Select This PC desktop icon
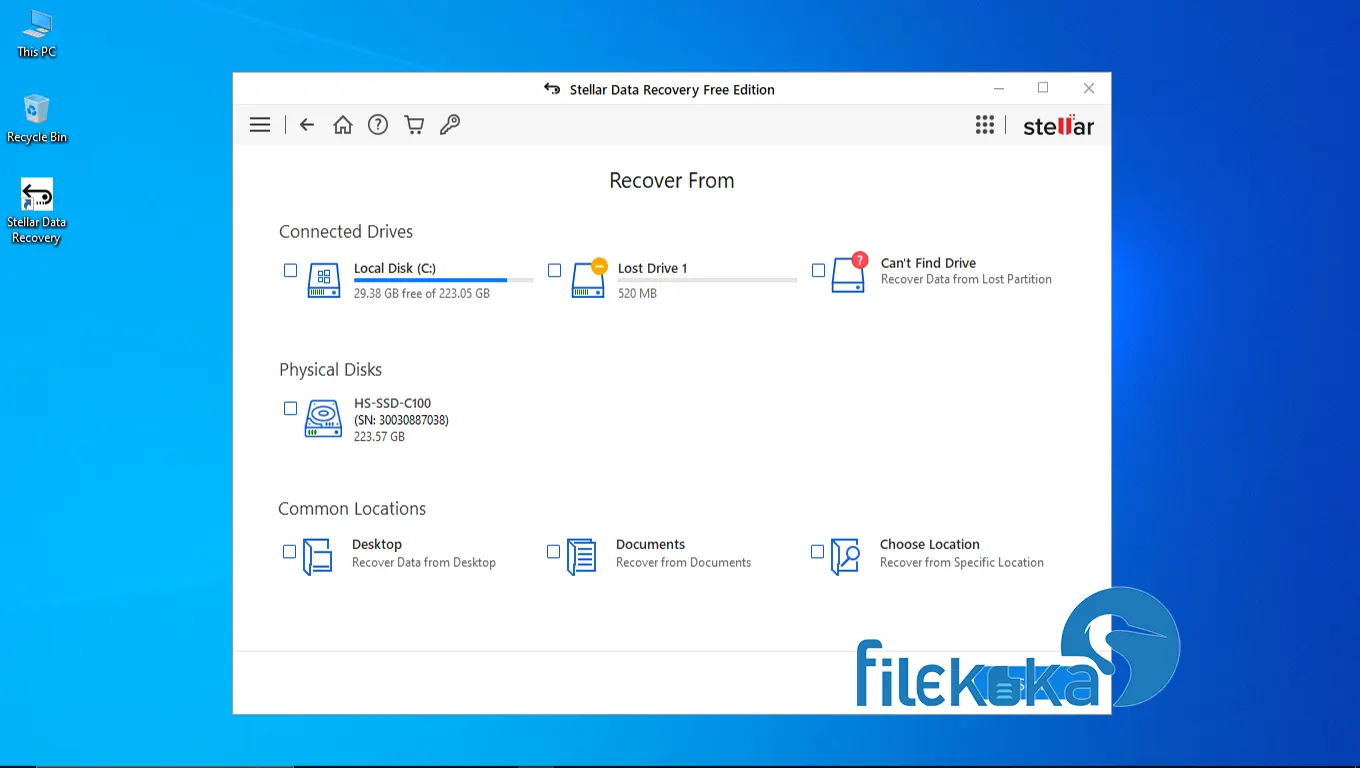 tap(36, 33)
